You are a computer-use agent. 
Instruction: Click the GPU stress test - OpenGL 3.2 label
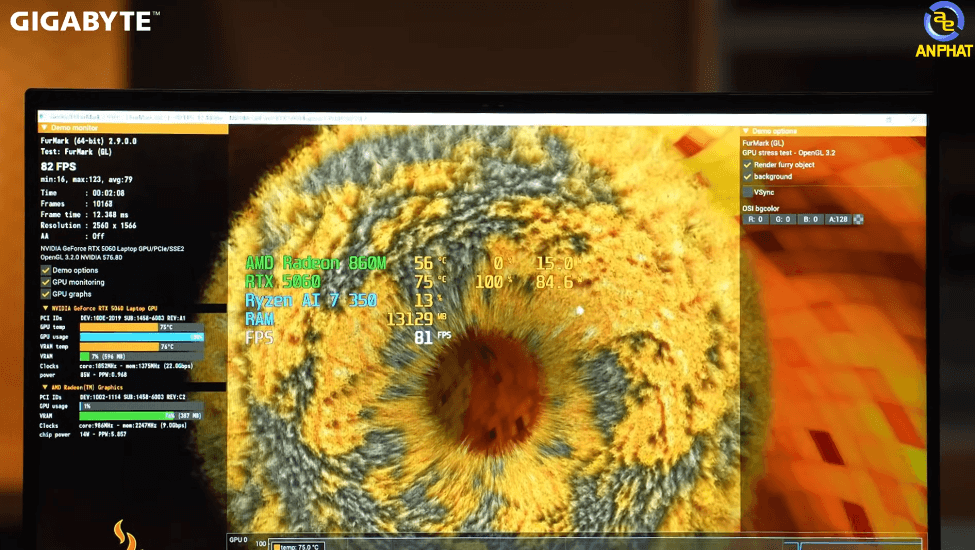pos(788,153)
